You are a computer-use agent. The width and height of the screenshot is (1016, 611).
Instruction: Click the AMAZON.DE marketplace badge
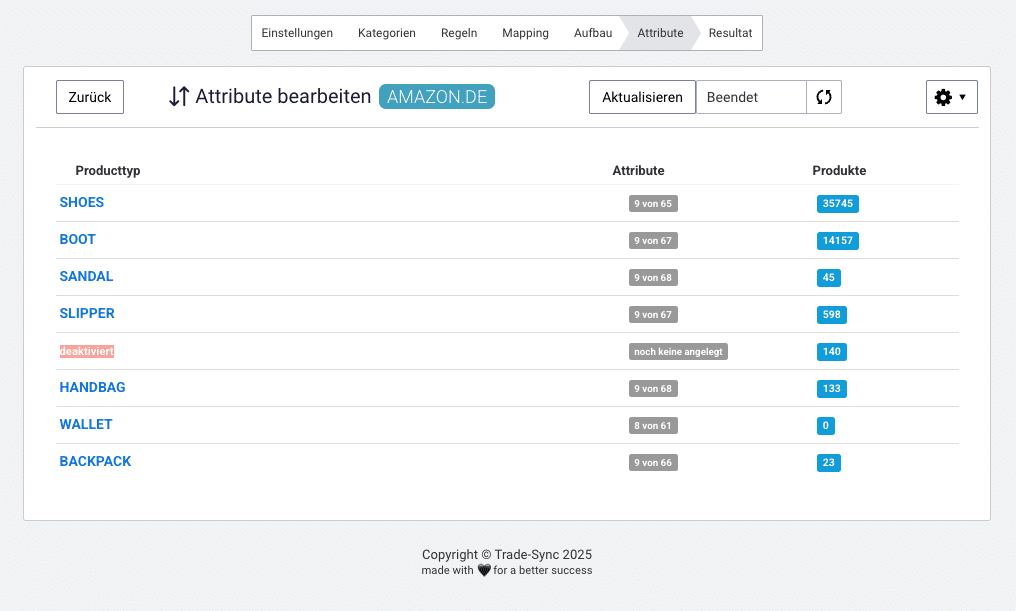[x=436, y=97]
